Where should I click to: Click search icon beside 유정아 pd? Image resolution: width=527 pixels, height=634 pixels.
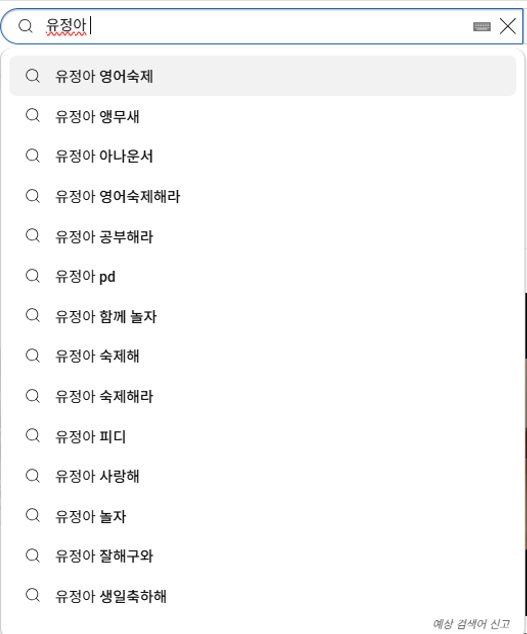tap(33, 276)
